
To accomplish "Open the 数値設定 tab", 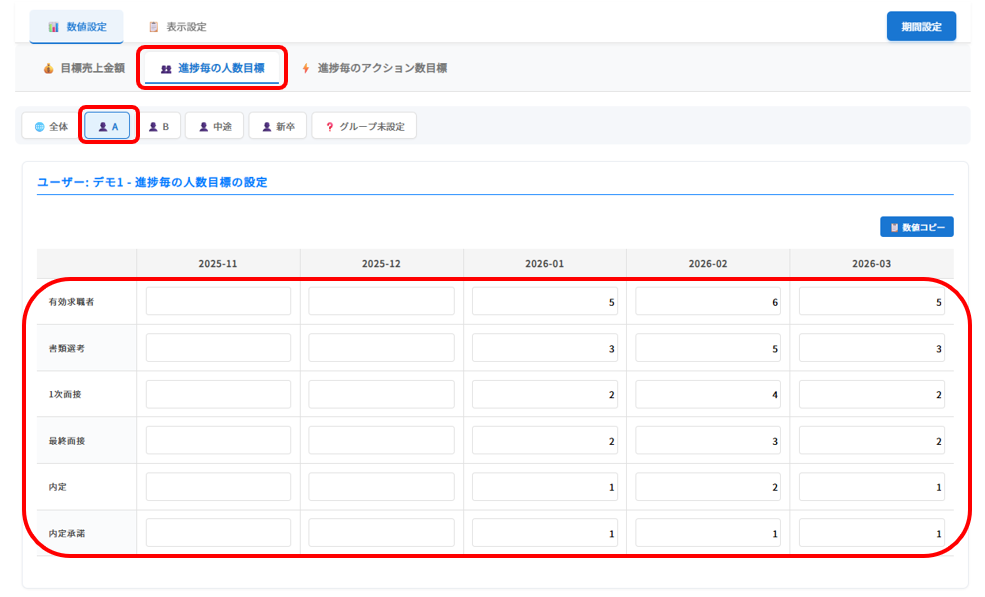I will [x=76, y=27].
